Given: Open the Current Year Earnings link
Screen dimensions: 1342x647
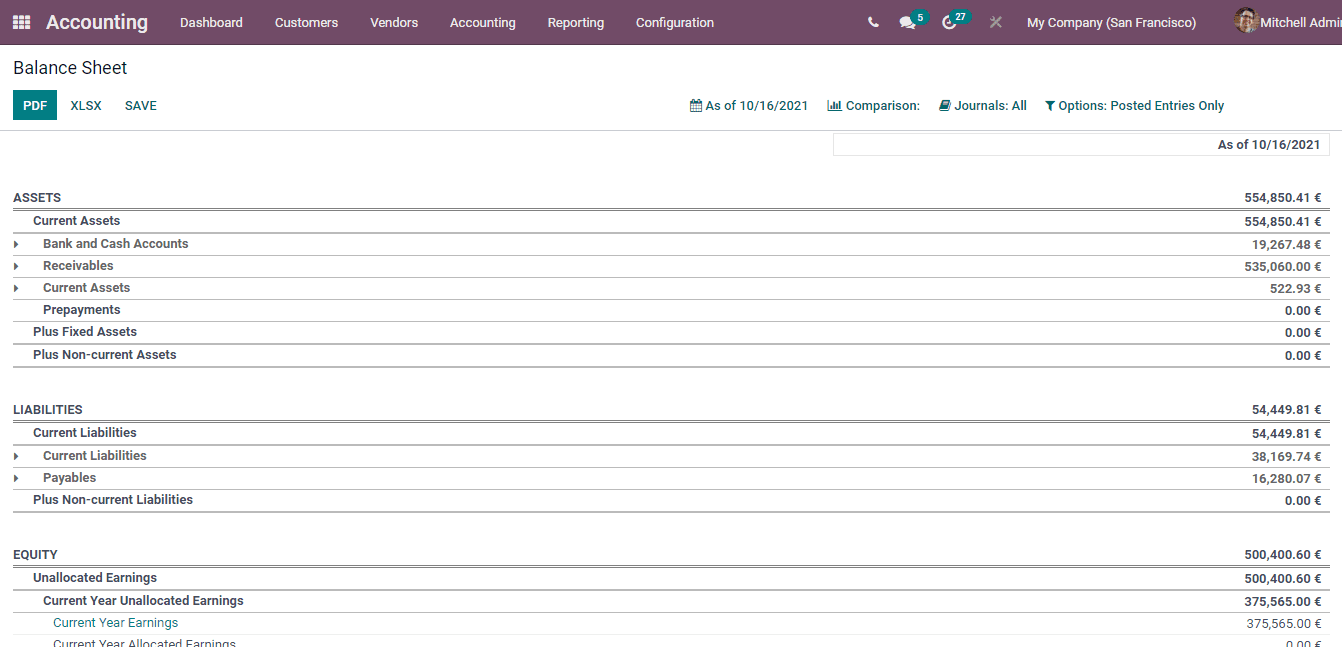Looking at the screenshot, I should pos(115,622).
